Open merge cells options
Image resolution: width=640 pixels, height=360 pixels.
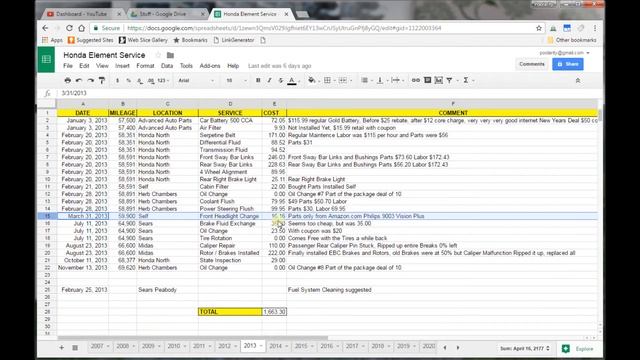(345, 80)
